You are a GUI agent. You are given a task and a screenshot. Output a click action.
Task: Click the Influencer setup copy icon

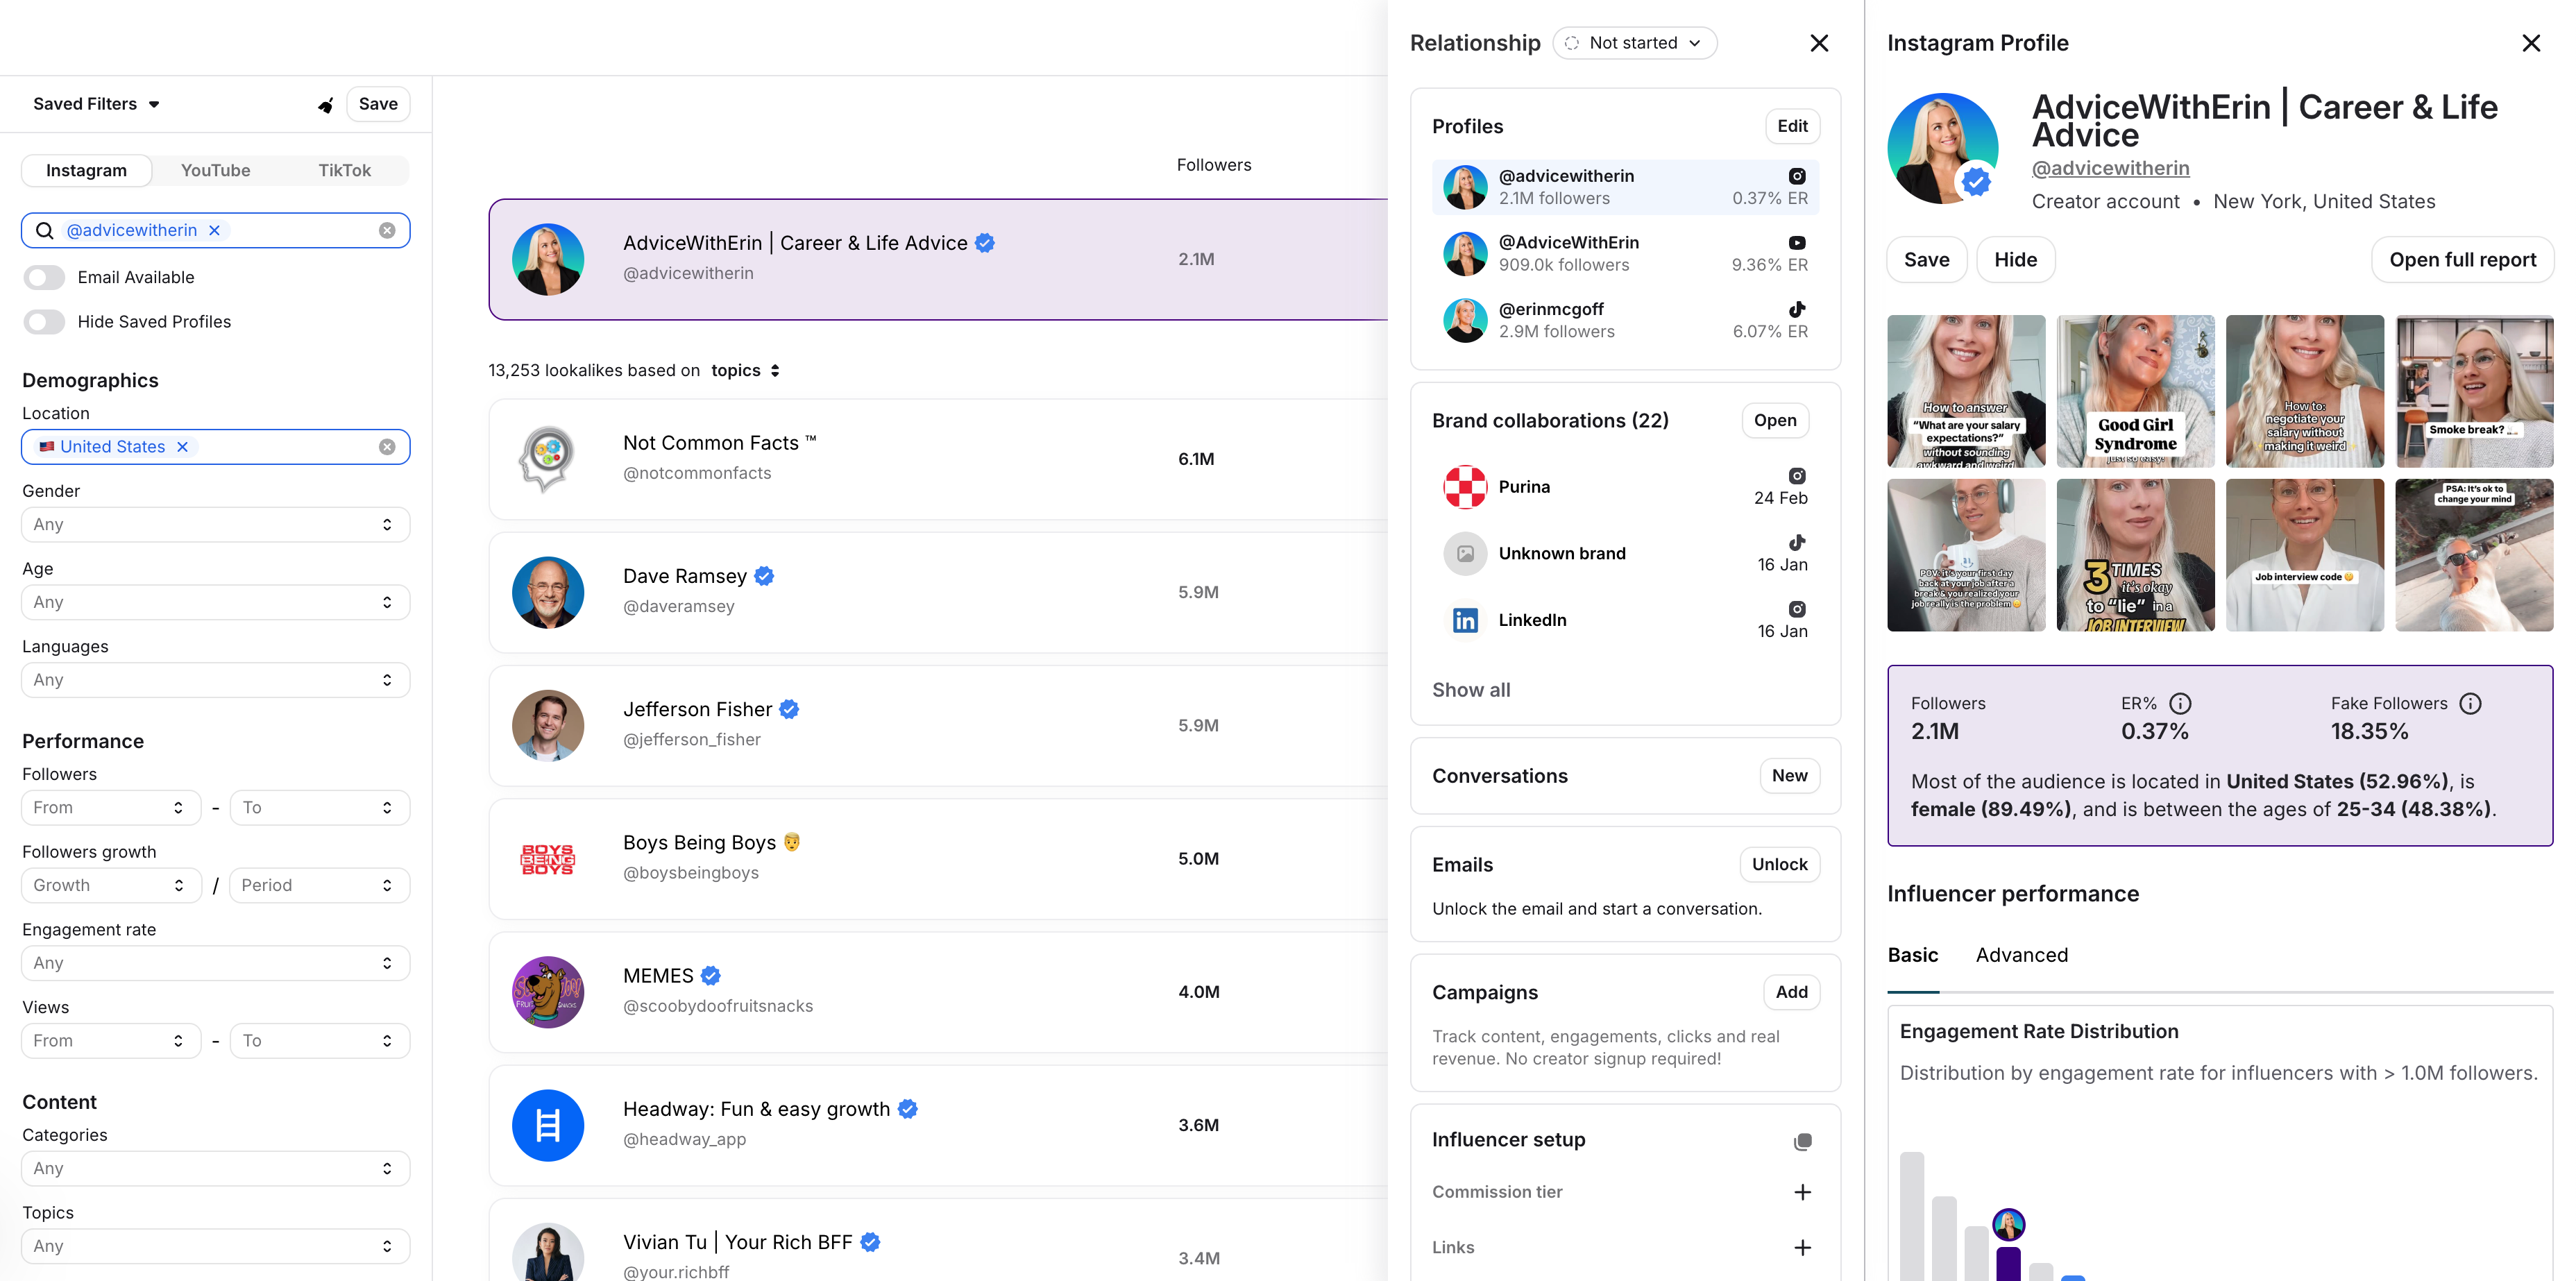coord(1802,1142)
